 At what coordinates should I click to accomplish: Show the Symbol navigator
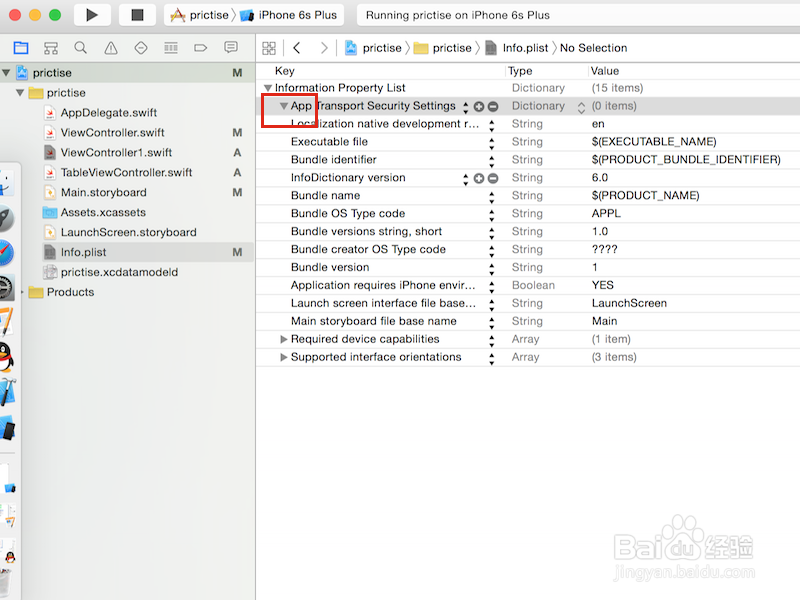tap(51, 48)
